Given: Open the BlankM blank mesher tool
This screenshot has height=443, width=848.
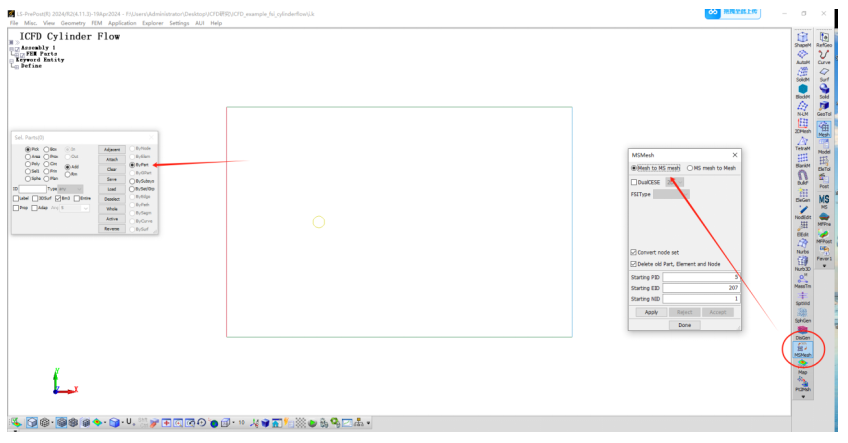Looking at the screenshot, I should tap(803, 160).
